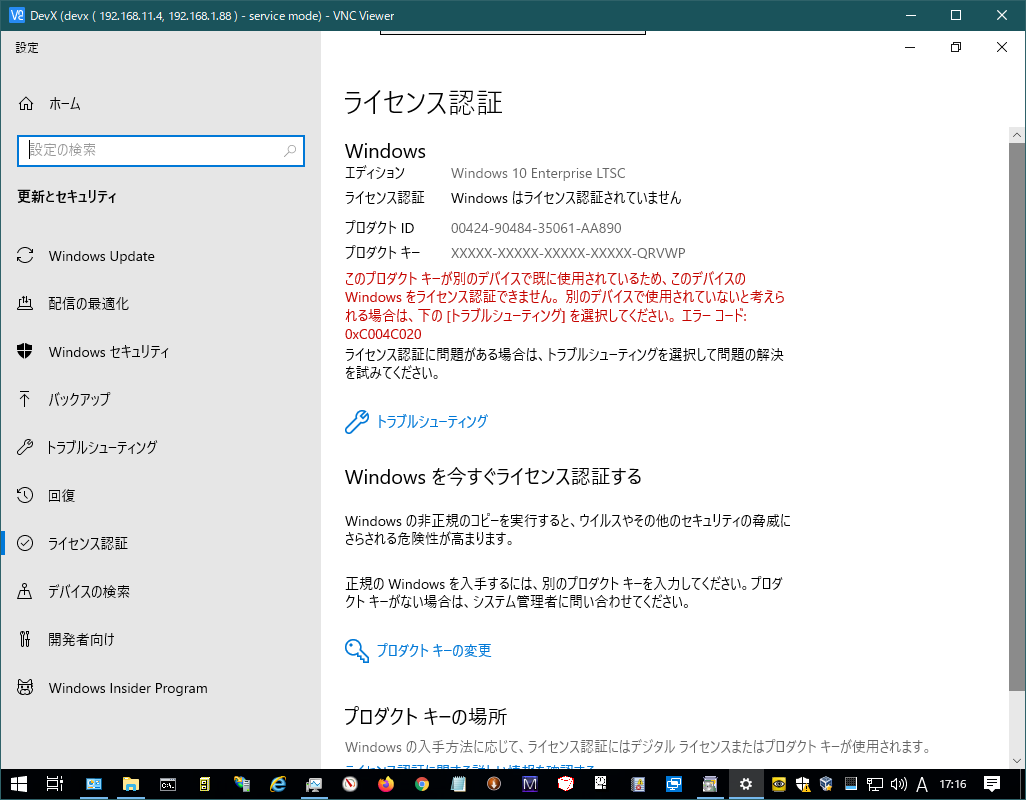Screen dimensions: 1026x800
Task: Open 配信の最適化 settings page
Action: tap(73, 304)
